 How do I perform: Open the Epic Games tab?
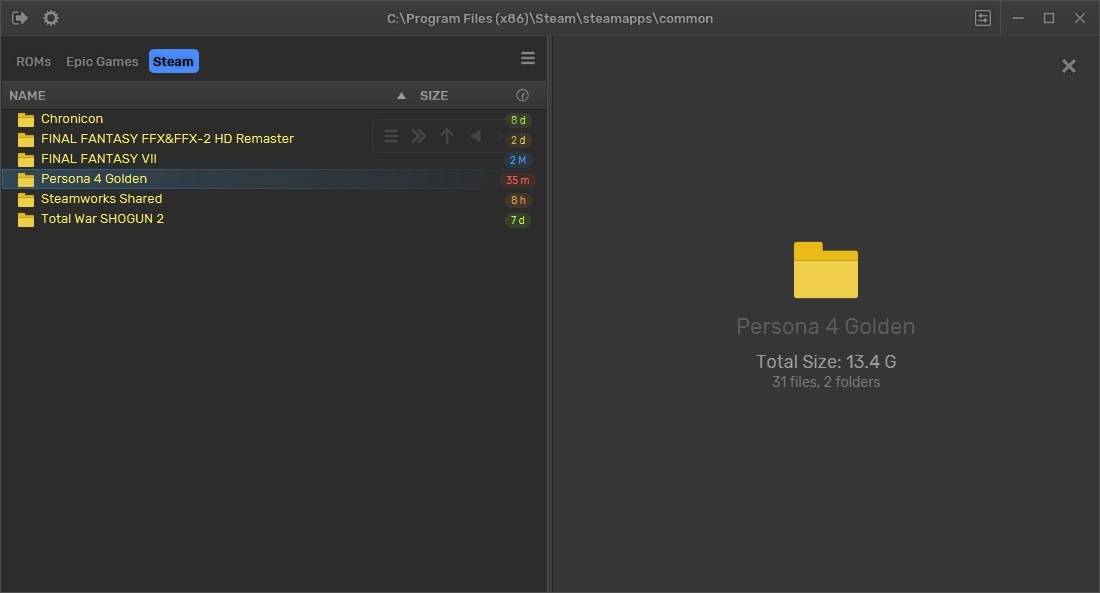click(x=101, y=61)
